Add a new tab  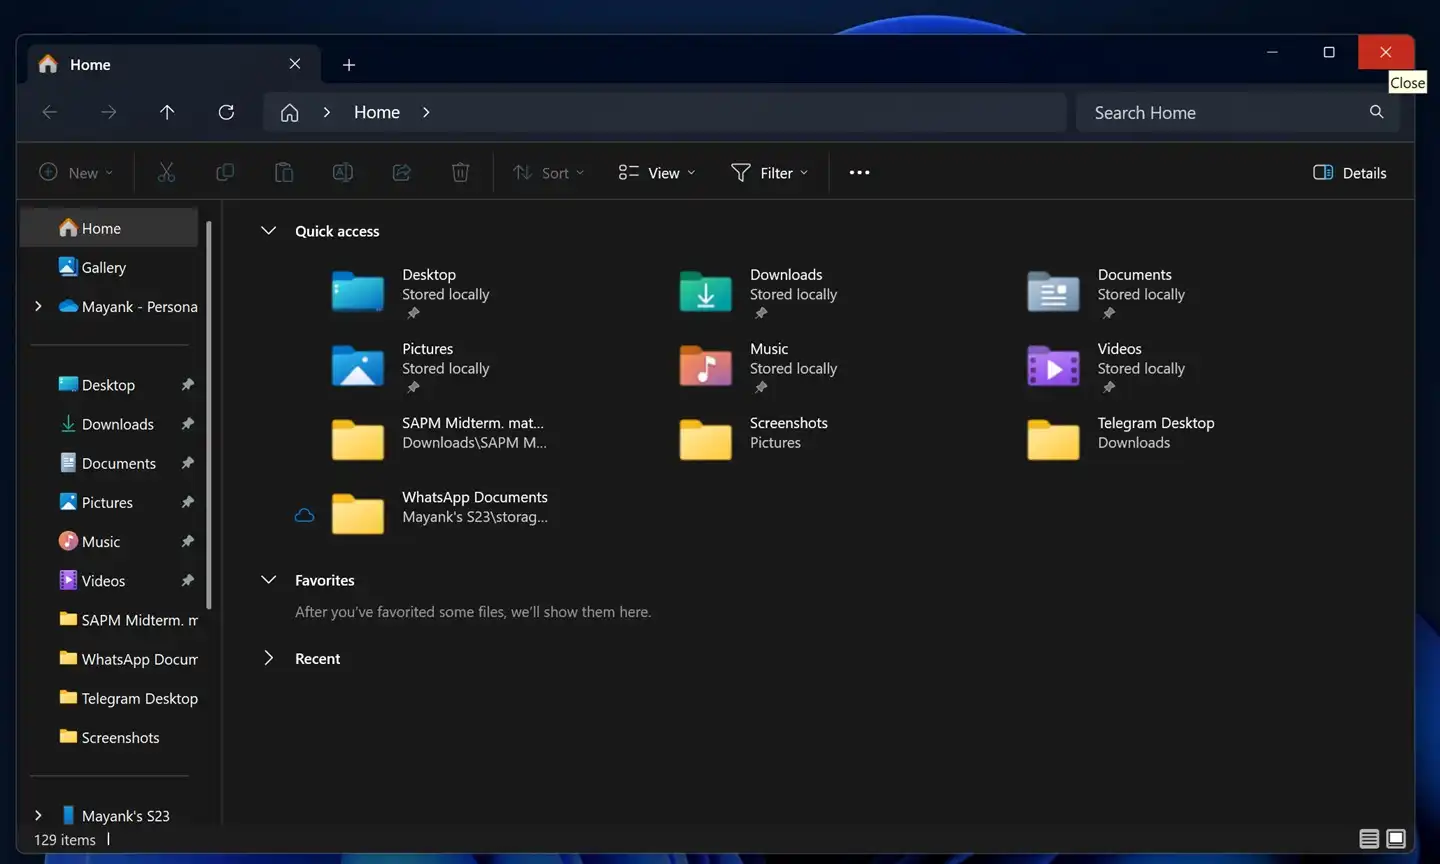(x=348, y=64)
